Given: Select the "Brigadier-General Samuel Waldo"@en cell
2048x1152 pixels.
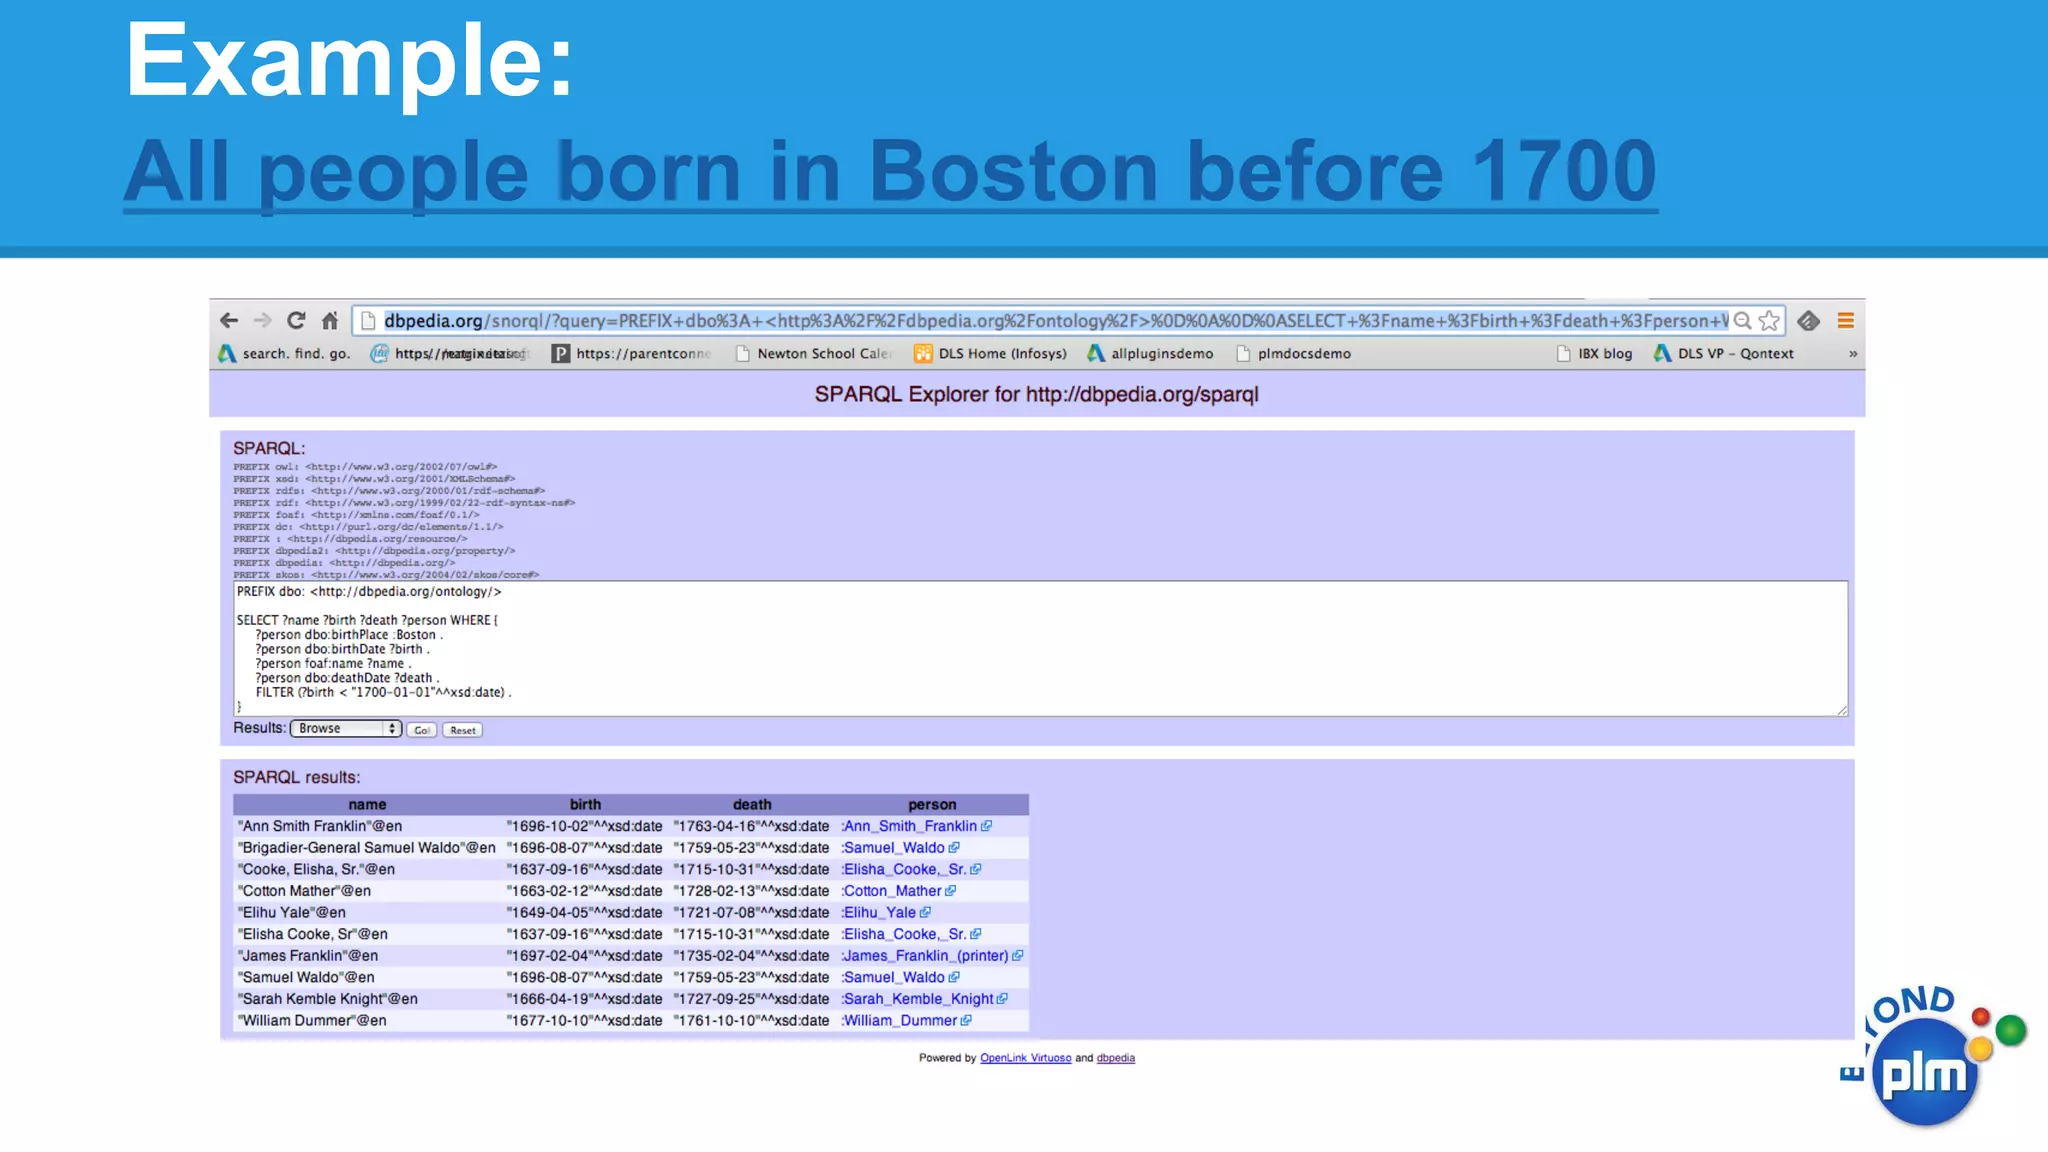Looking at the screenshot, I should (x=367, y=848).
